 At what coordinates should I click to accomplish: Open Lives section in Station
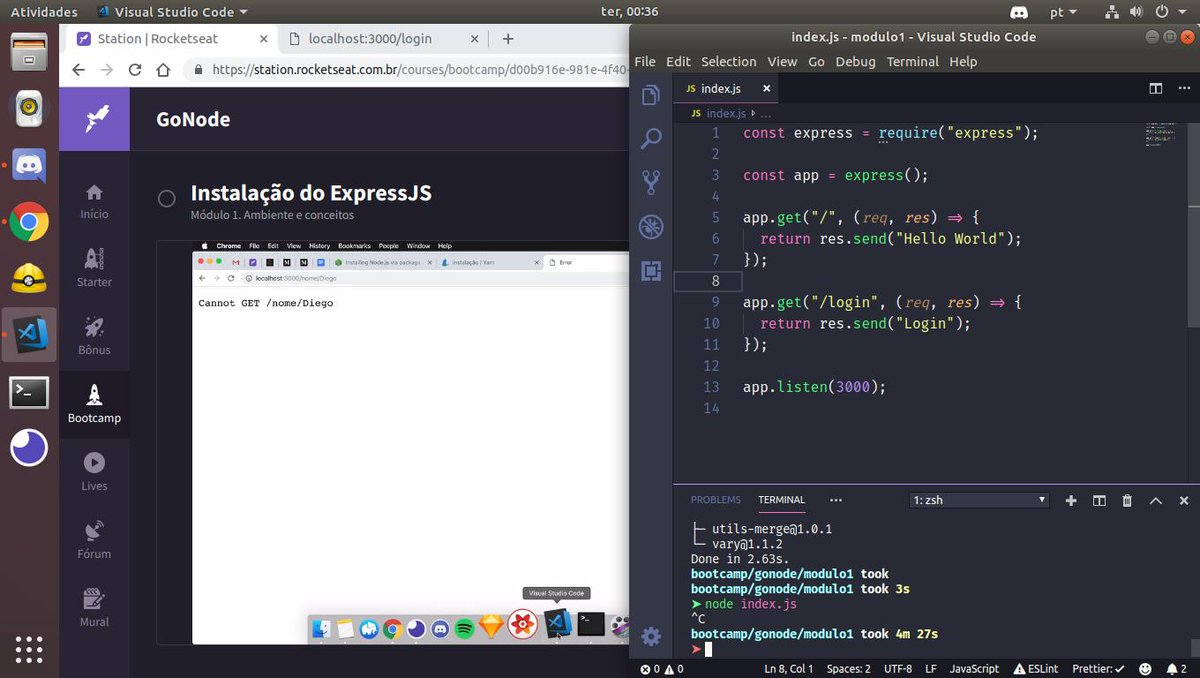point(94,473)
